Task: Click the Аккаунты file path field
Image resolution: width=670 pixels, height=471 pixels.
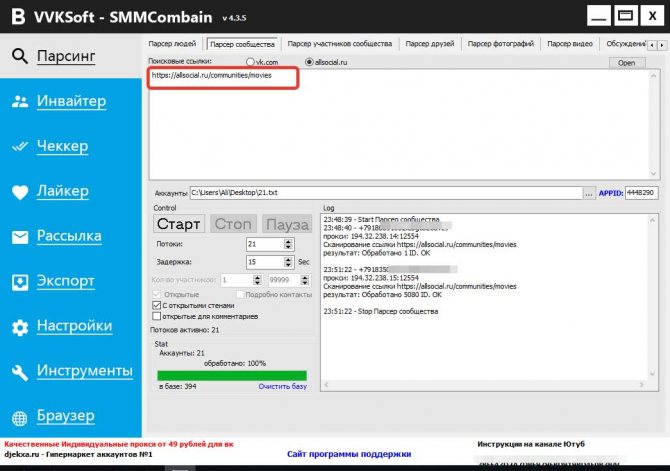Action: (386, 193)
